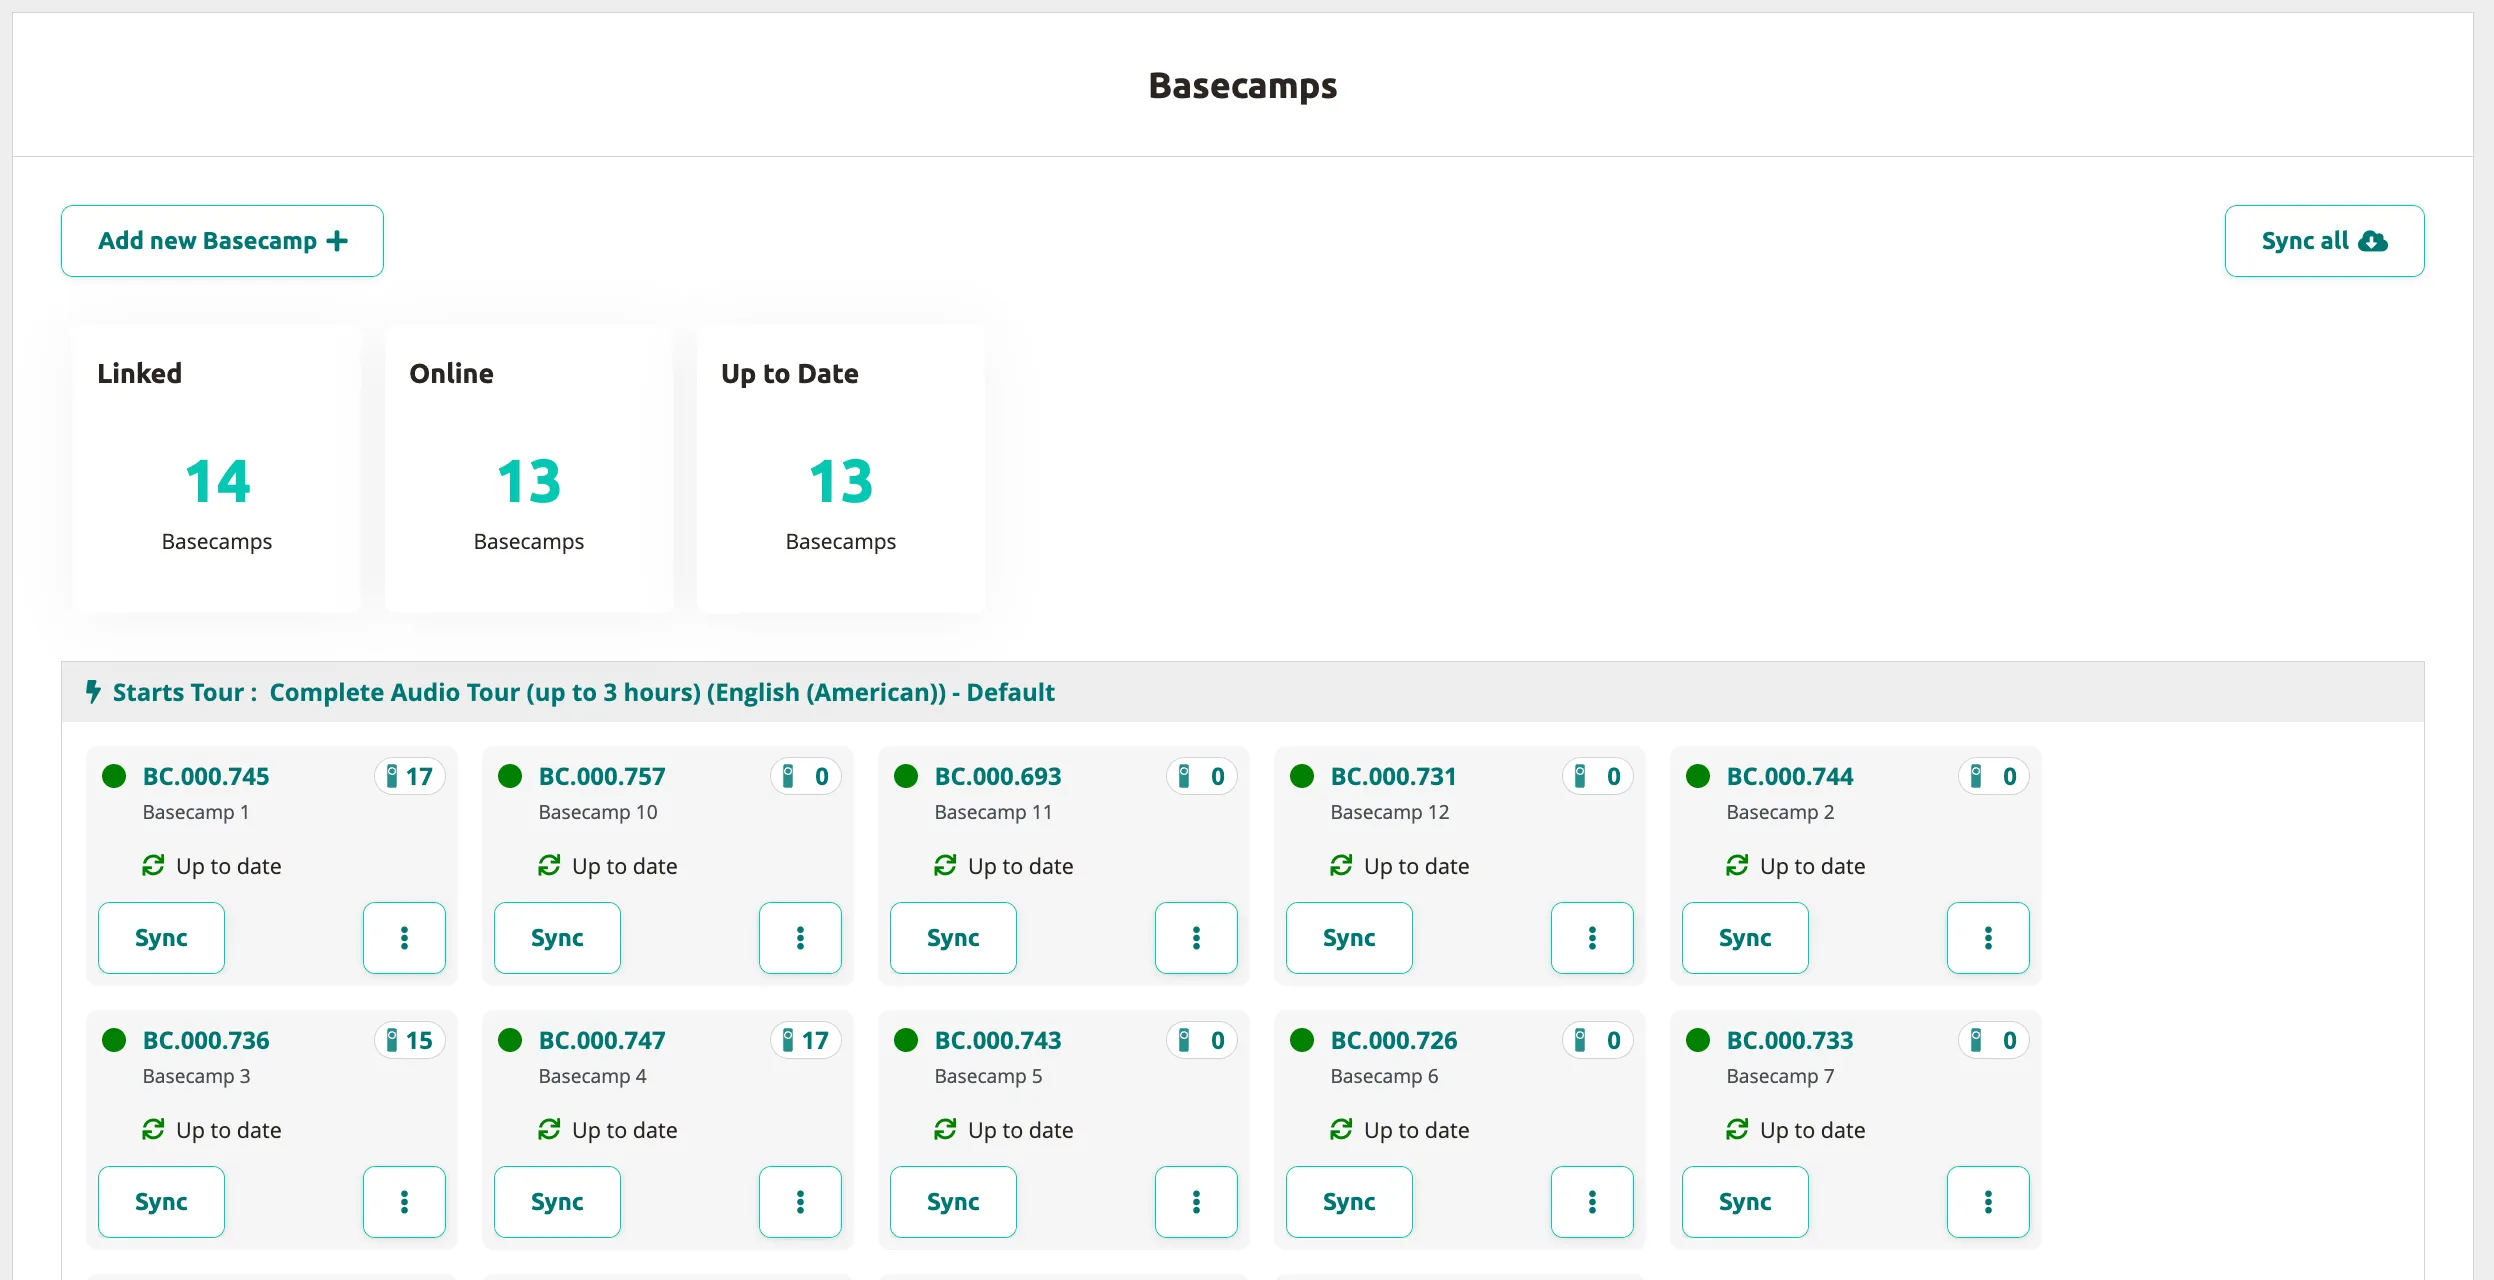2494x1280 pixels.
Task: Click the green online status dot of BC.000.736
Action: click(114, 1040)
